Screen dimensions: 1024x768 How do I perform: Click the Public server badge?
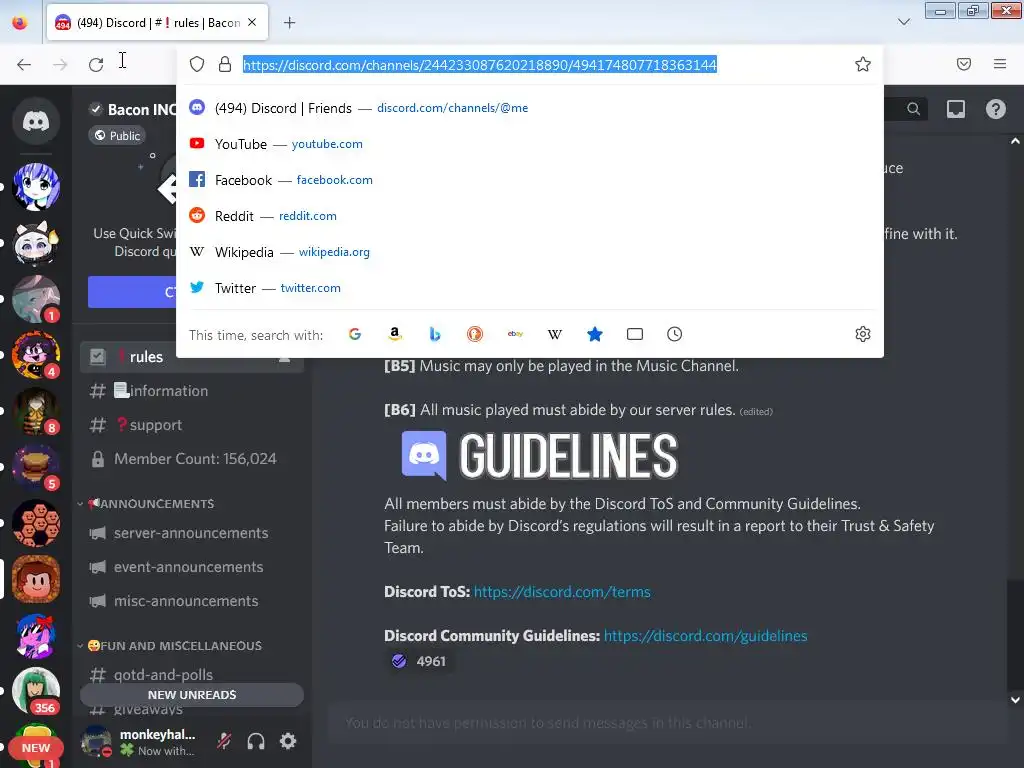[x=117, y=135]
